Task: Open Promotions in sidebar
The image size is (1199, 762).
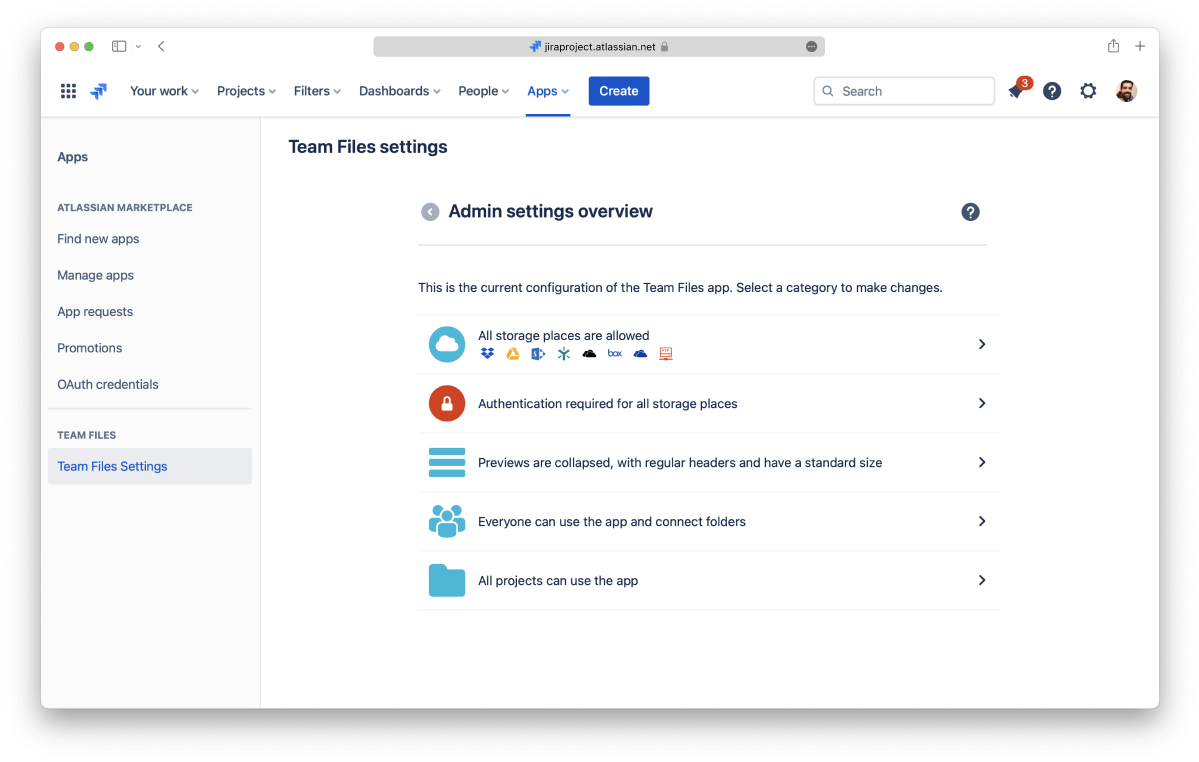Action: tap(90, 348)
